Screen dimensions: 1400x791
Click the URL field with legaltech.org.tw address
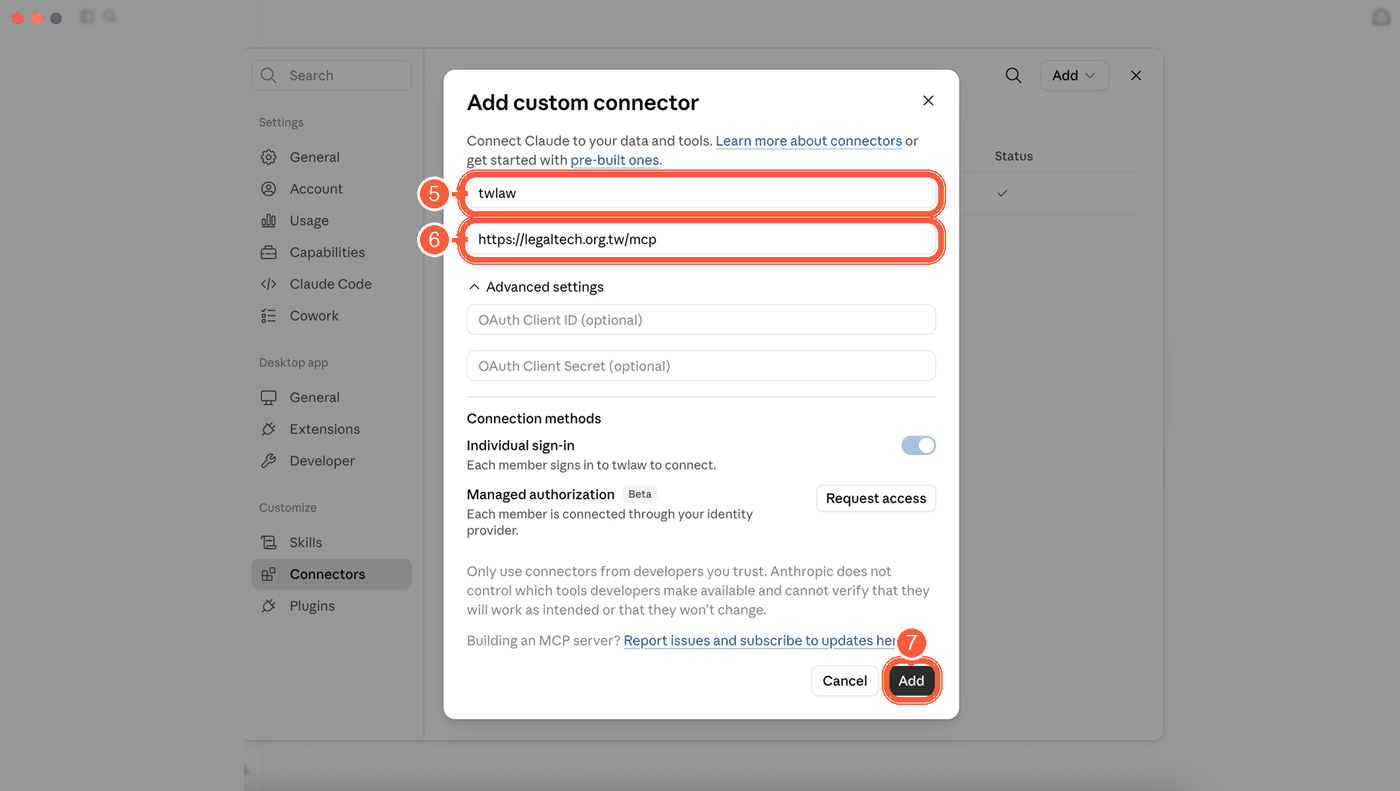coord(701,239)
